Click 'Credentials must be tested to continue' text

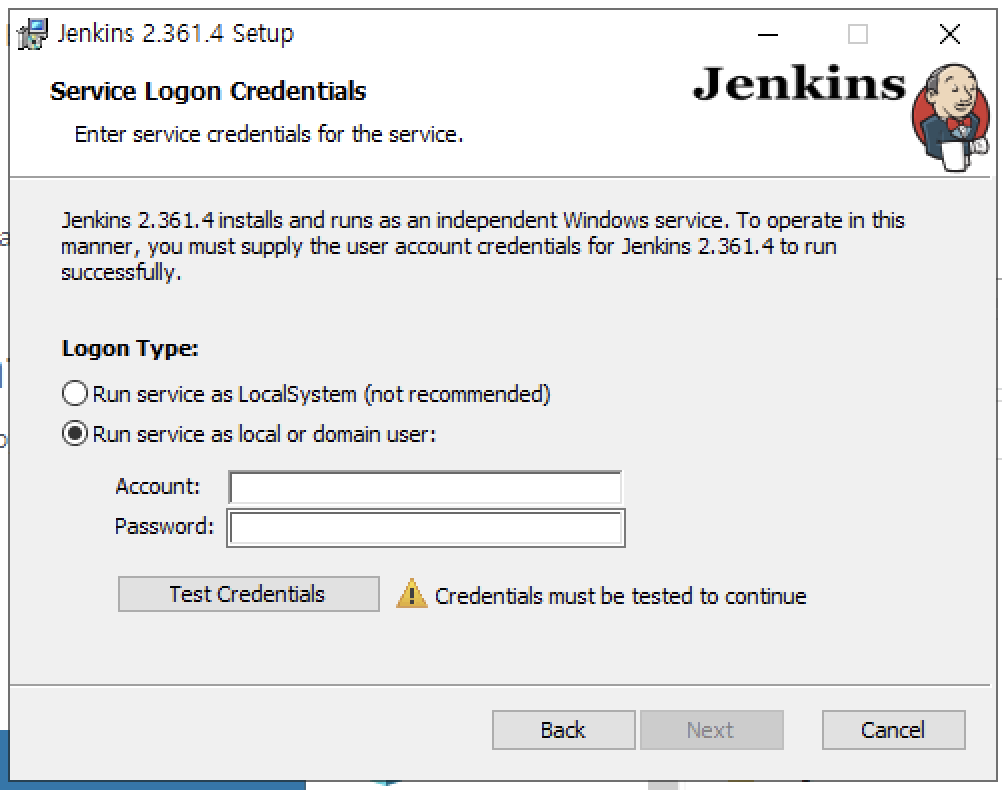click(620, 596)
